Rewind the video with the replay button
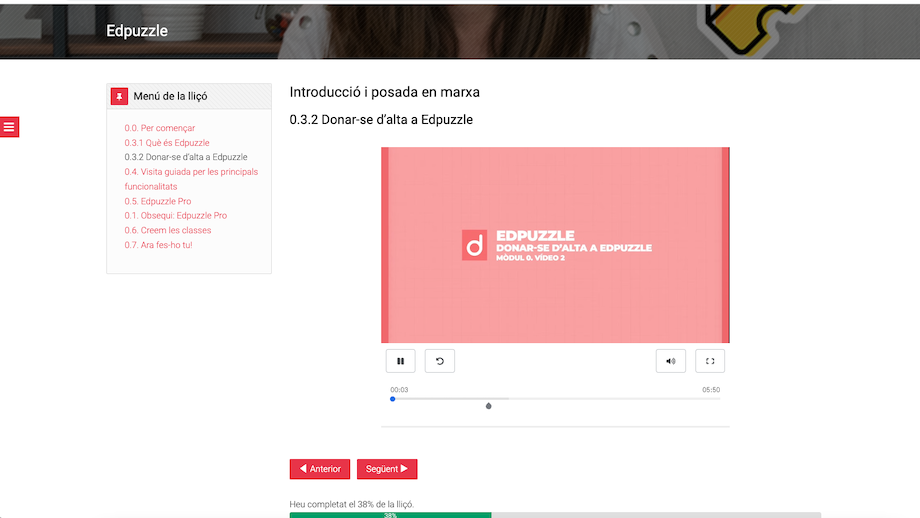 click(x=439, y=361)
